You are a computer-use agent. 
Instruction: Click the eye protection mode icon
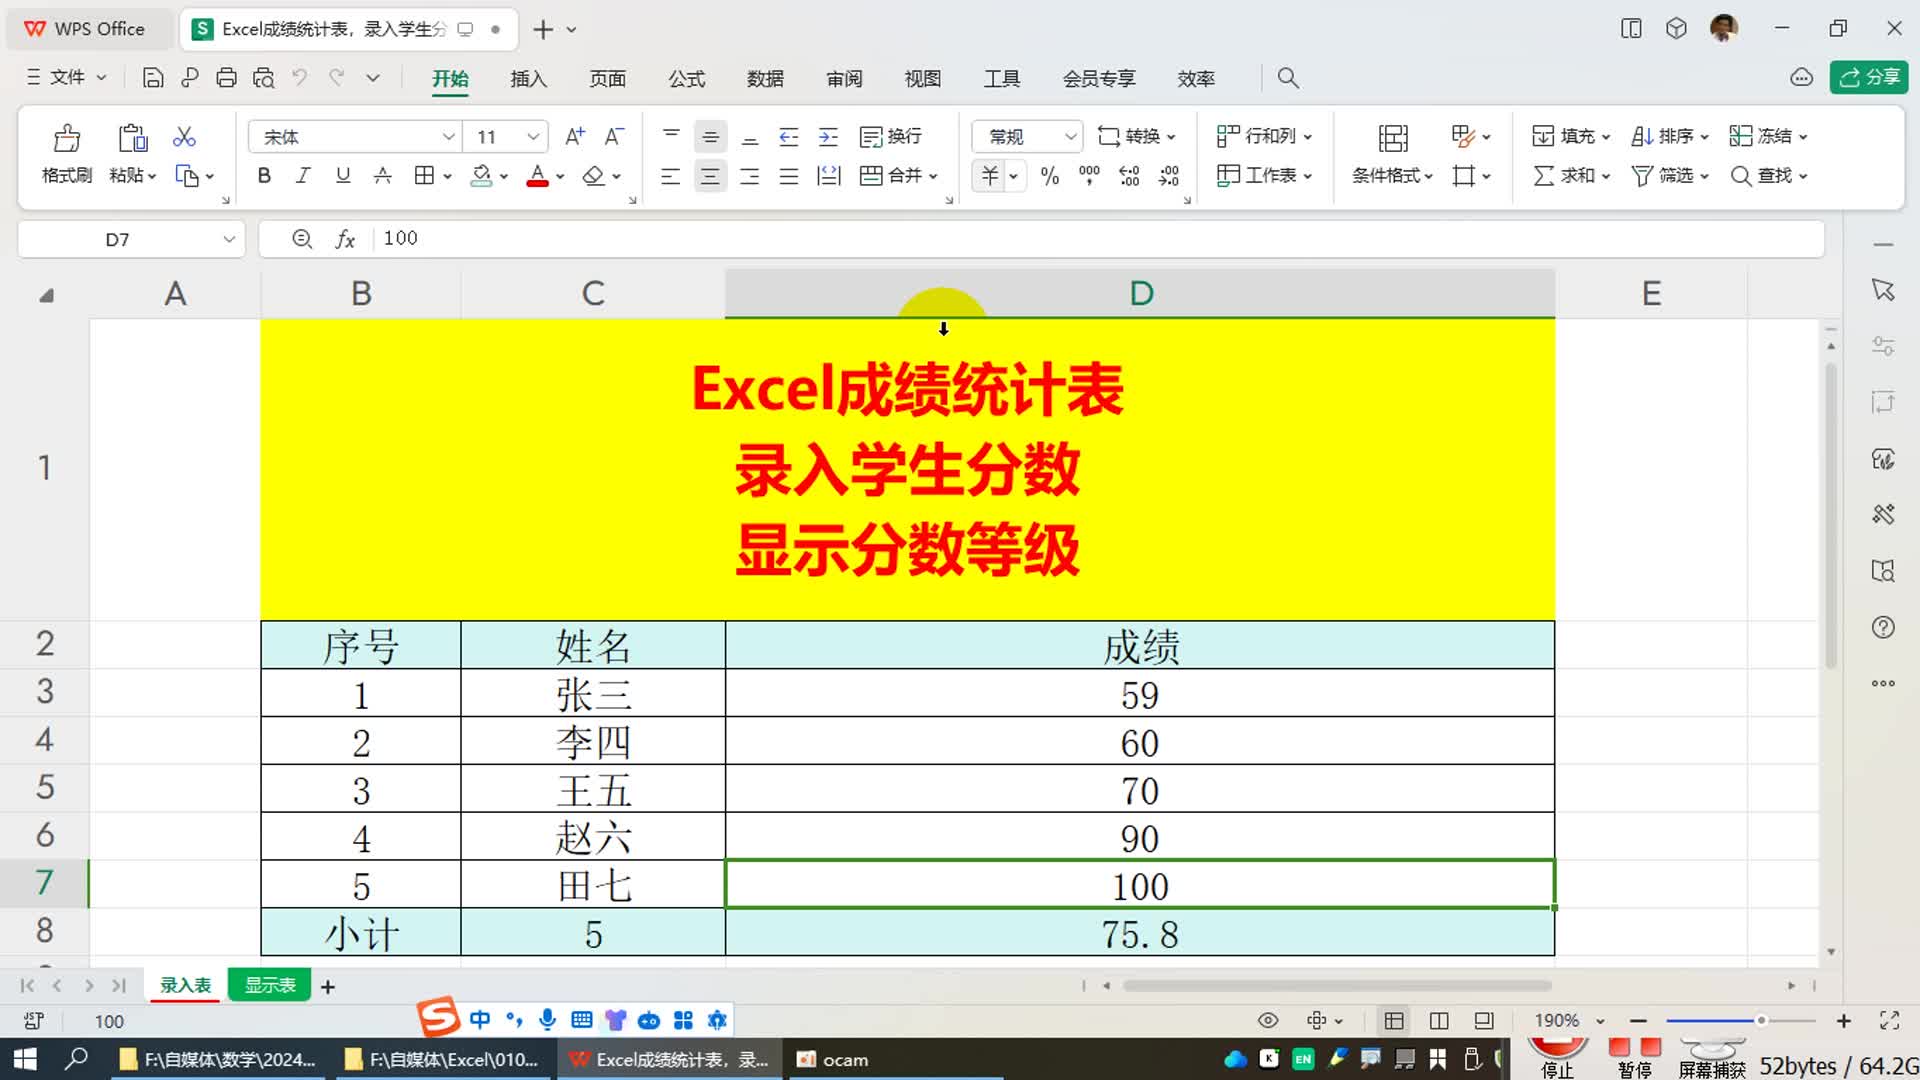coord(1268,1020)
